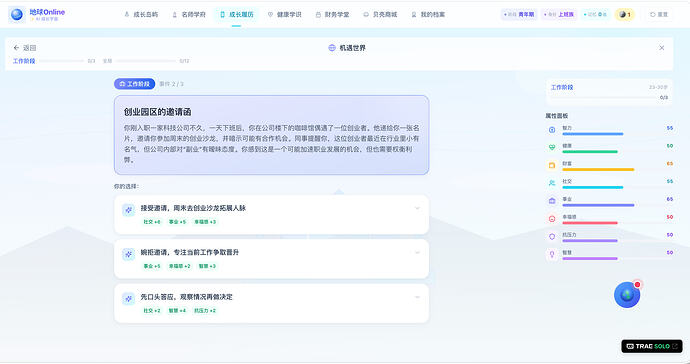Click the 抗压力 shield attribute icon

pos(552,237)
